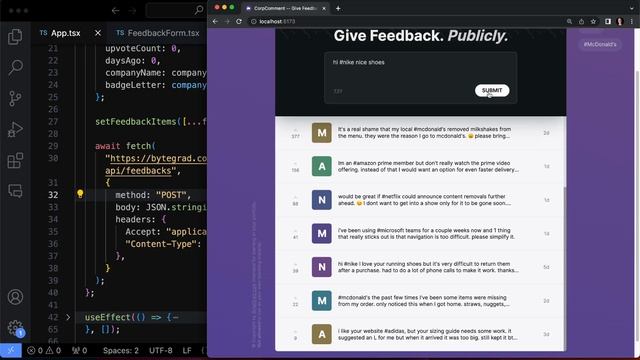Viewport: 640px width, 360px height.
Task: Open the Source Control icon in VS Code
Action: [15, 98]
